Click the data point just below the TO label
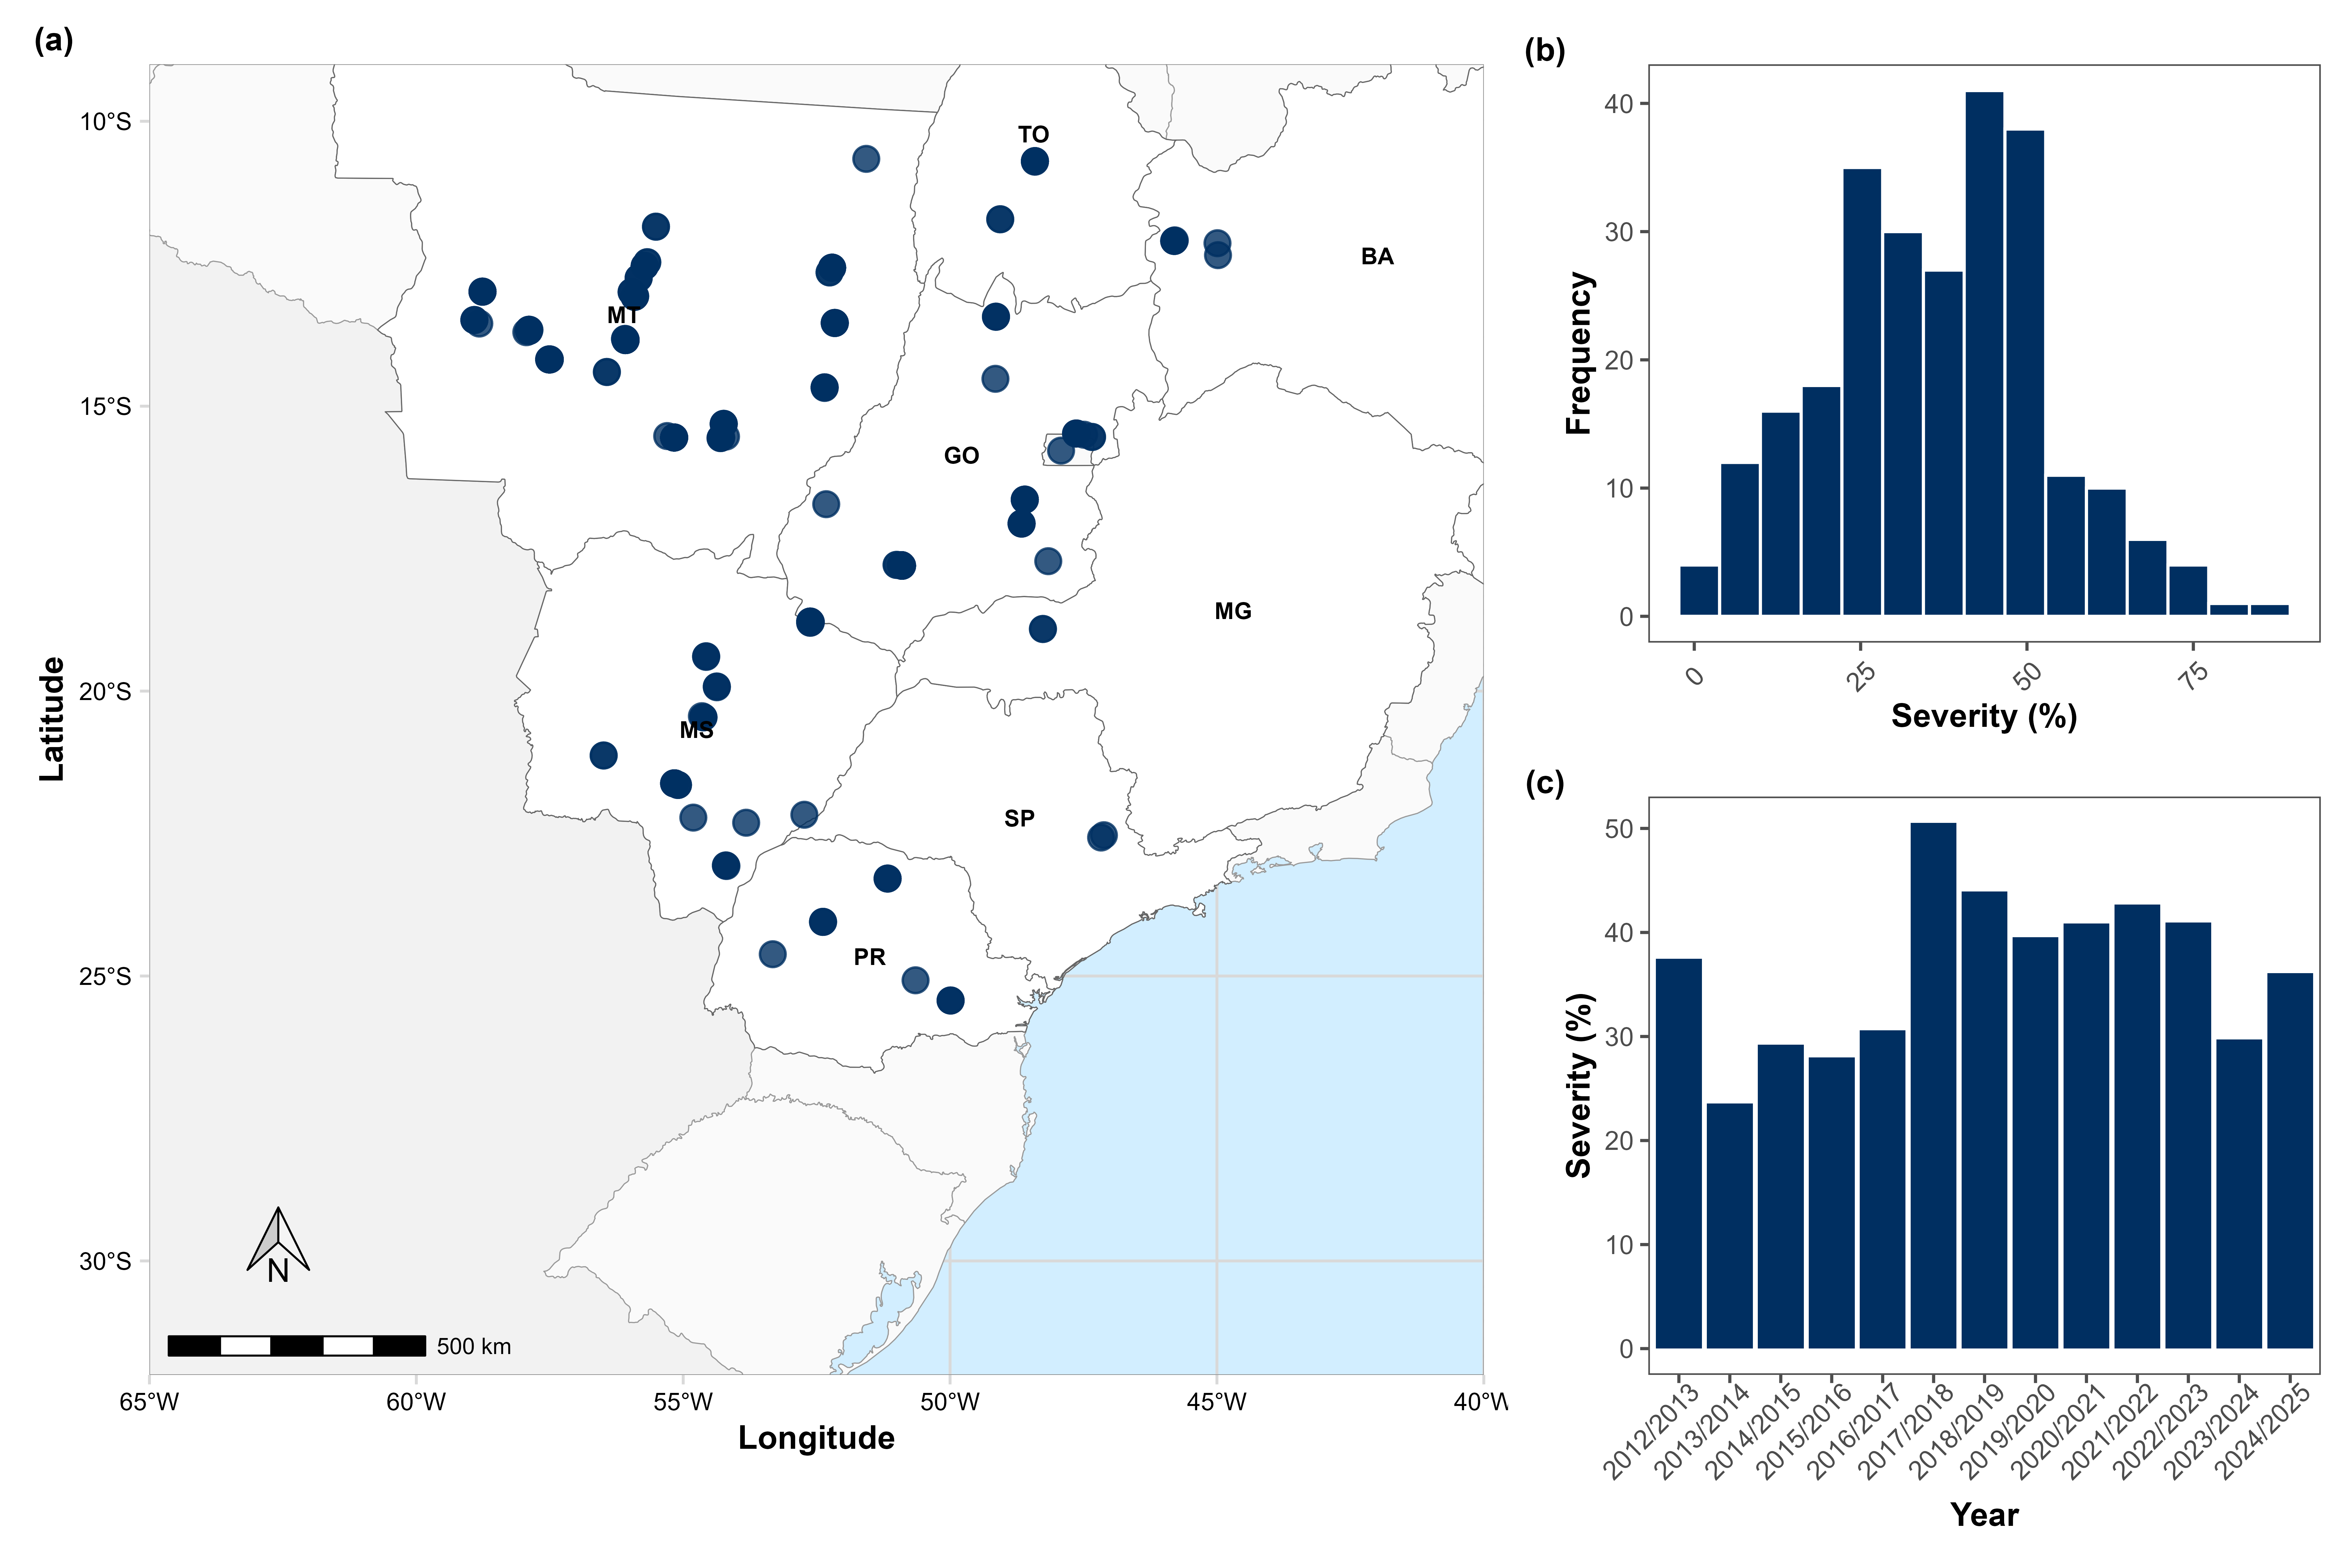The image size is (2352, 1568). (1035, 161)
